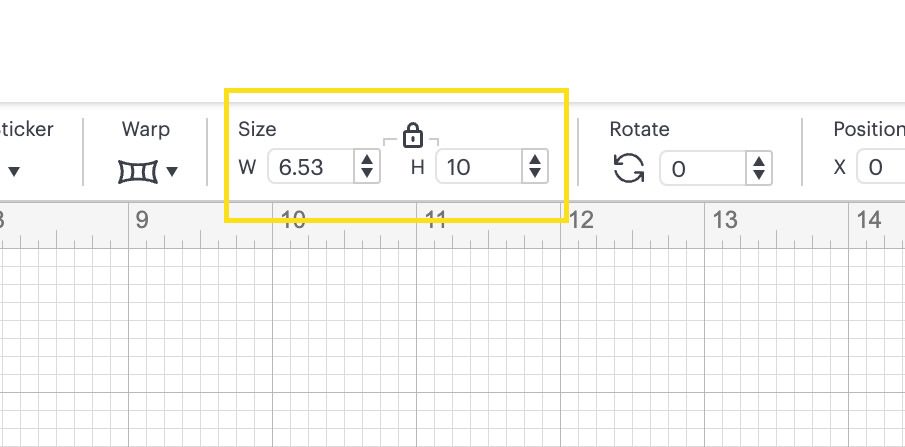Click the Rotate label
The width and height of the screenshot is (905, 447).
coord(640,129)
